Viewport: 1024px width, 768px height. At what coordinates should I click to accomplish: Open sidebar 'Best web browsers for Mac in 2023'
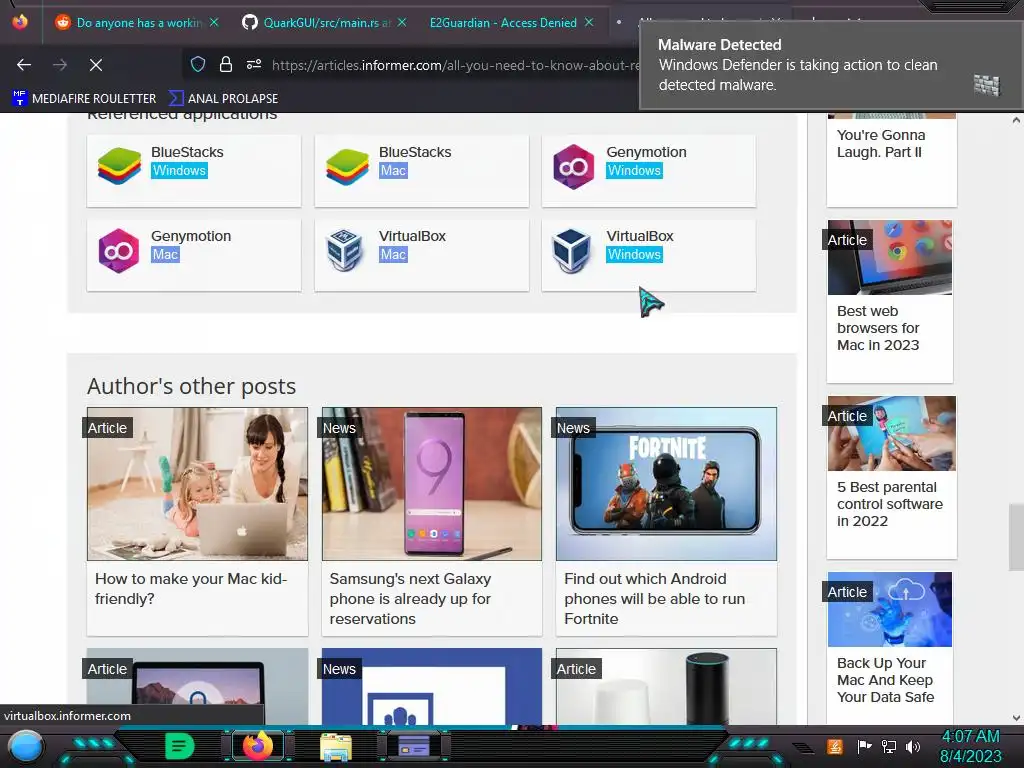878,328
